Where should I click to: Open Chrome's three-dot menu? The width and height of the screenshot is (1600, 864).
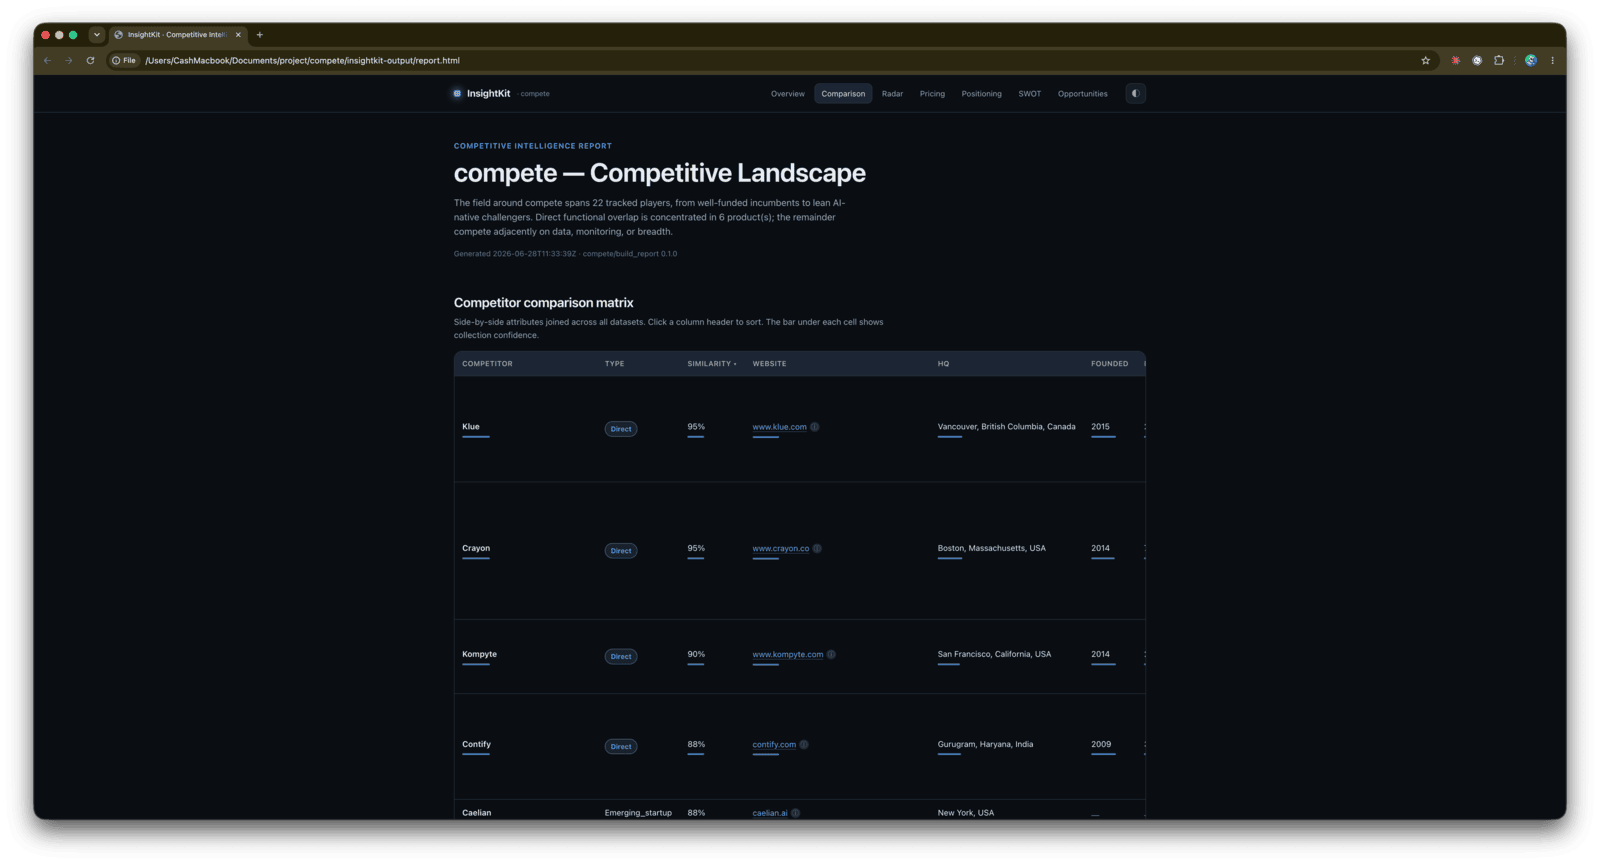coord(1552,61)
